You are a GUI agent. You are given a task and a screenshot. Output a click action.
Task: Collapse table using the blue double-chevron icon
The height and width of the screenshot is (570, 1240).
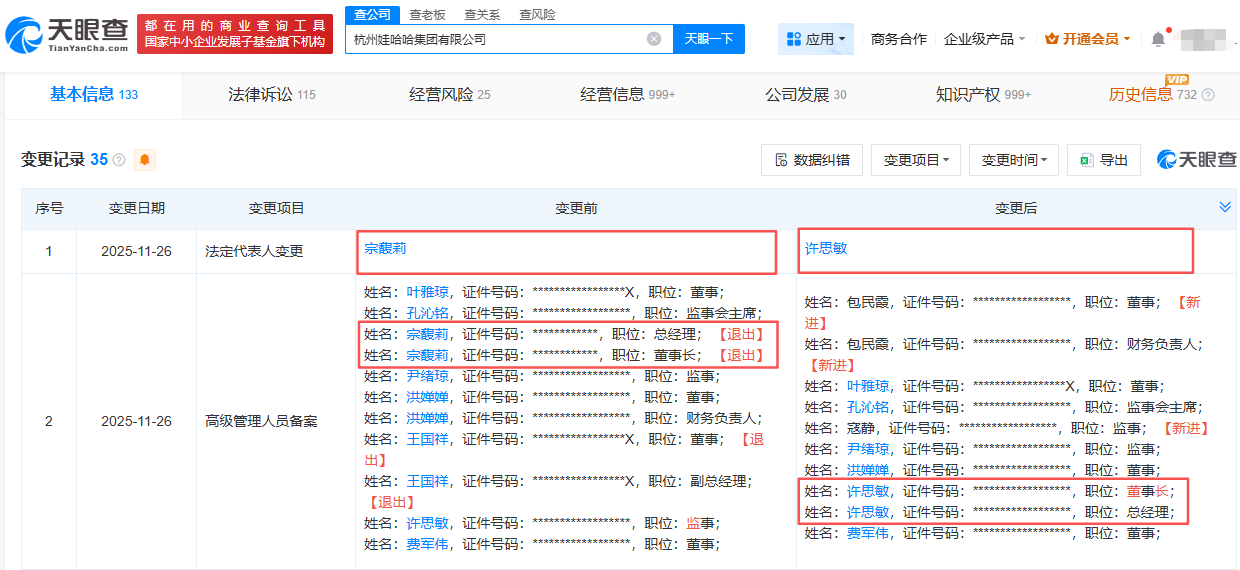(x=1225, y=207)
